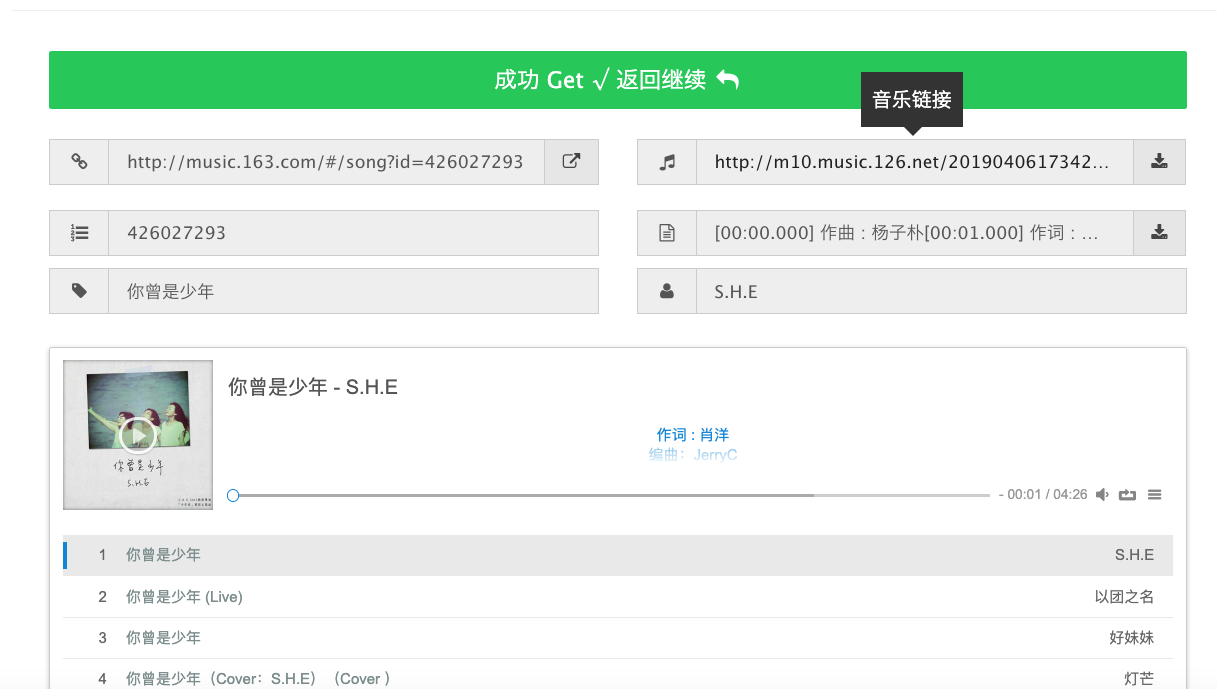Click the lyric line 作词 : 肖洋
This screenshot has width=1217, height=689.
coord(693,435)
